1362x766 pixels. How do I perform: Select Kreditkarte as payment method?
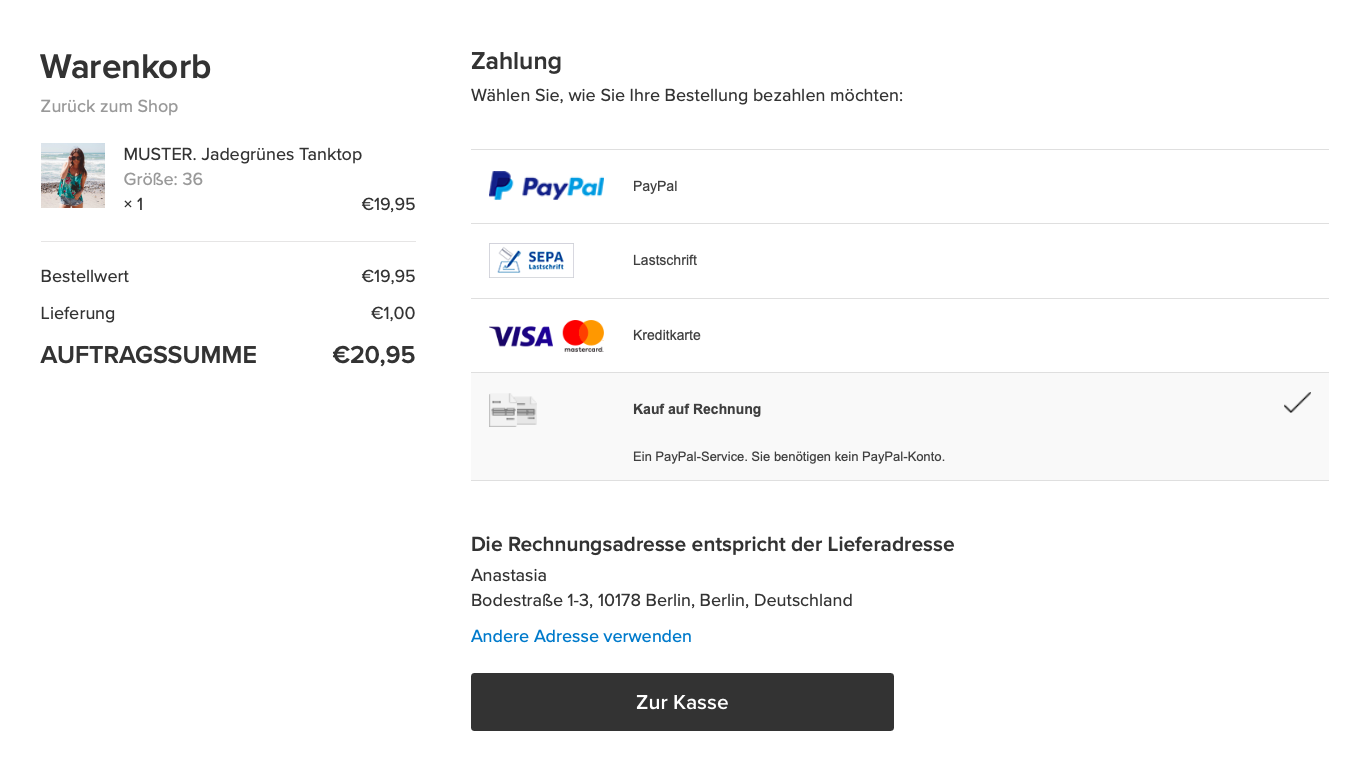click(x=667, y=335)
